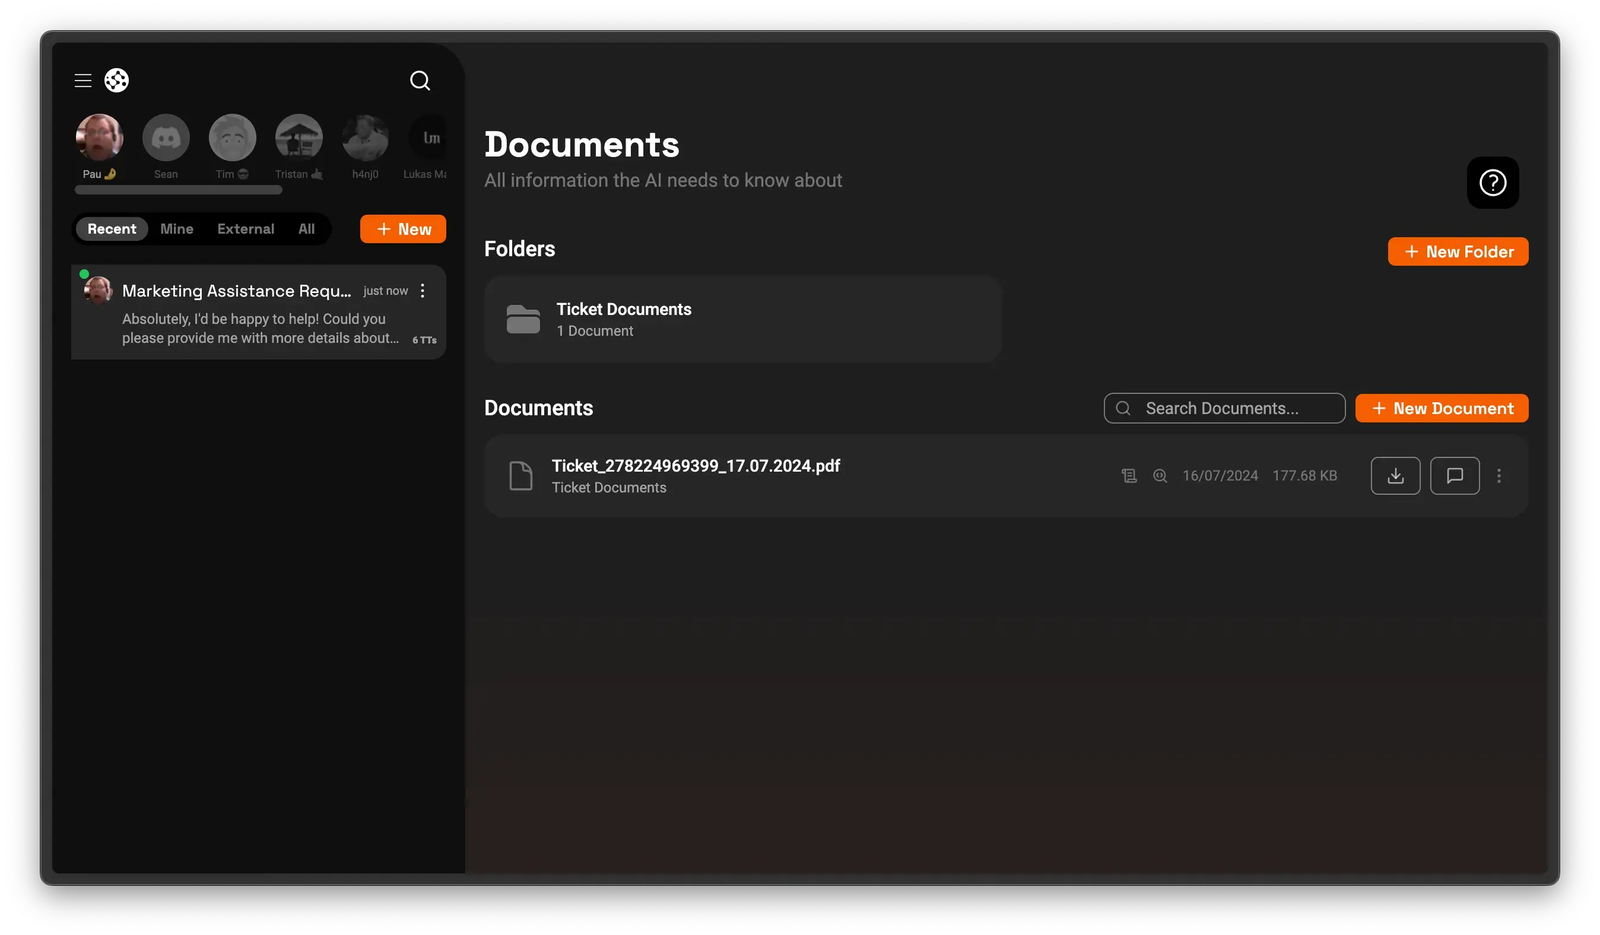Download the Ticket PDF via download icon
Screen dimensions: 1600x935
(1395, 476)
